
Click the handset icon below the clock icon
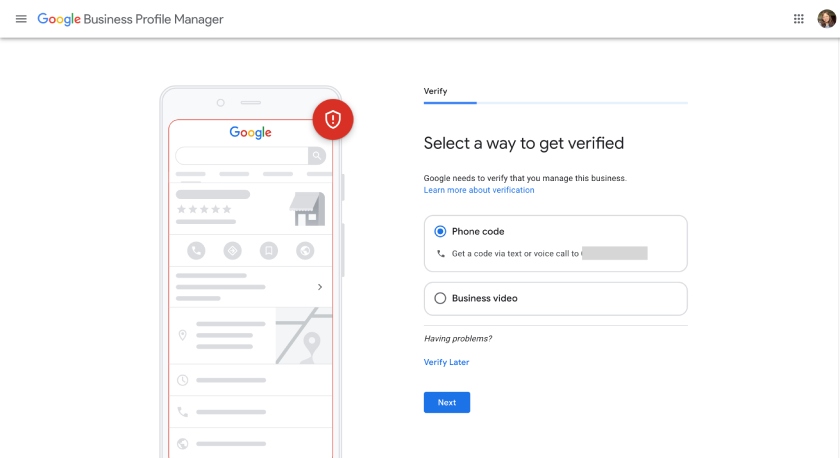click(x=183, y=412)
